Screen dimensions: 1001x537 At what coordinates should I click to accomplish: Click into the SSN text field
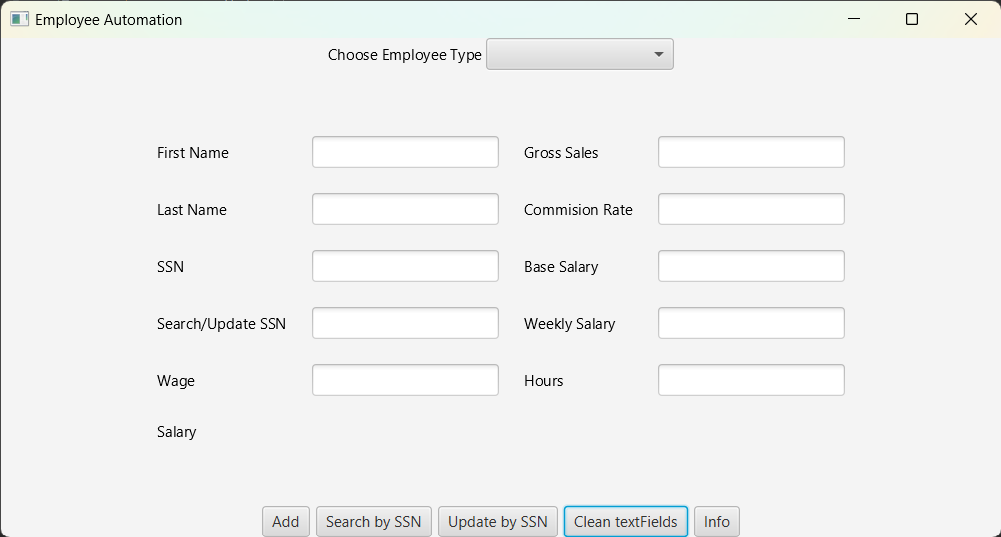coord(405,266)
